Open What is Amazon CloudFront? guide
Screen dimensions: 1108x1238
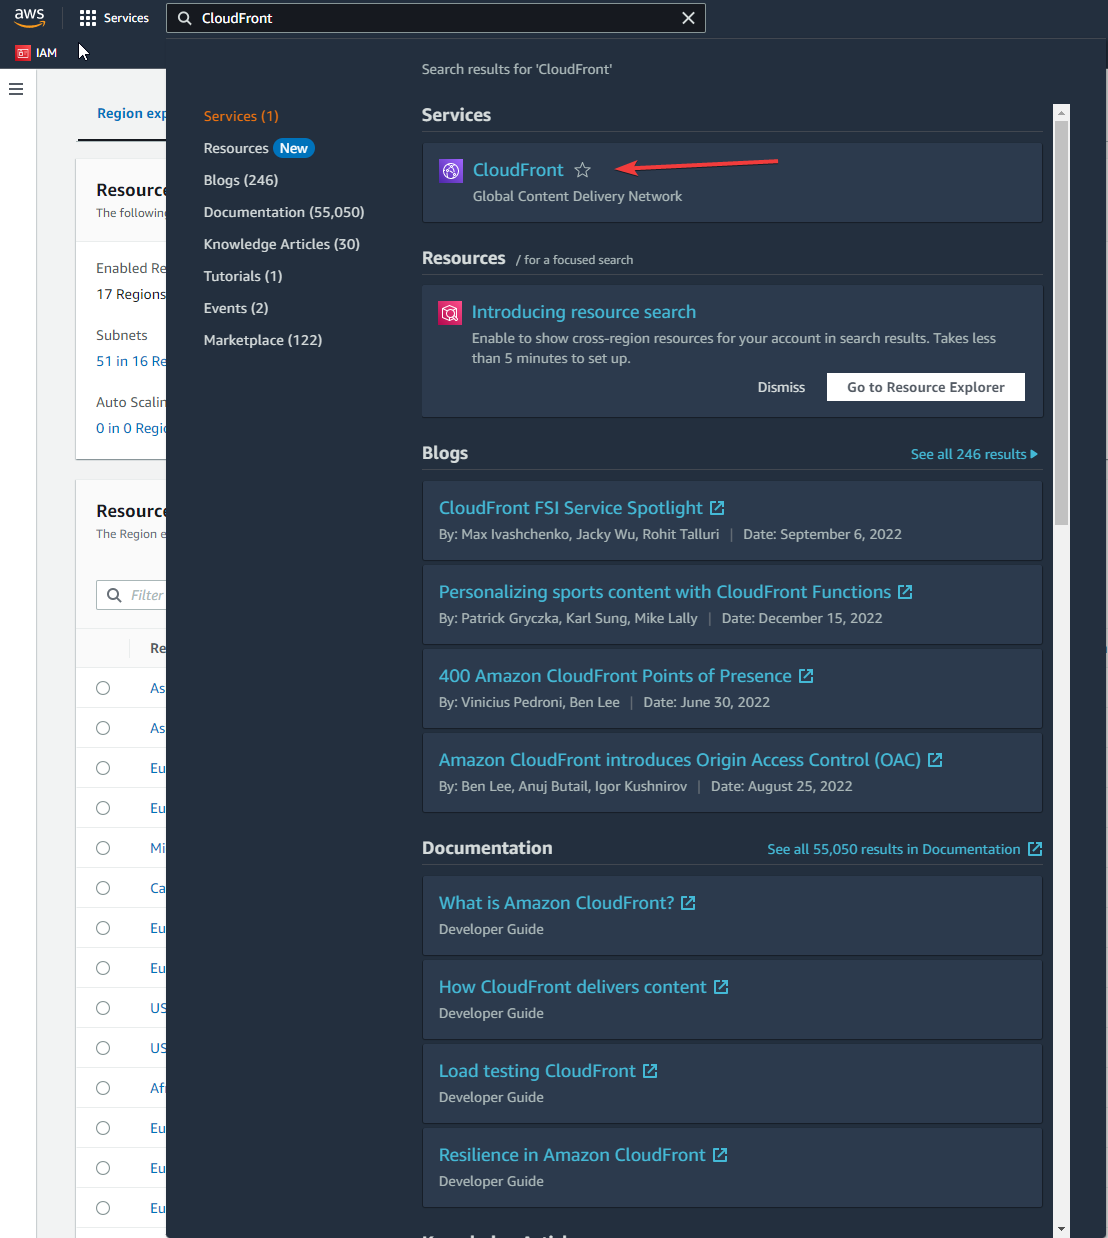[557, 903]
